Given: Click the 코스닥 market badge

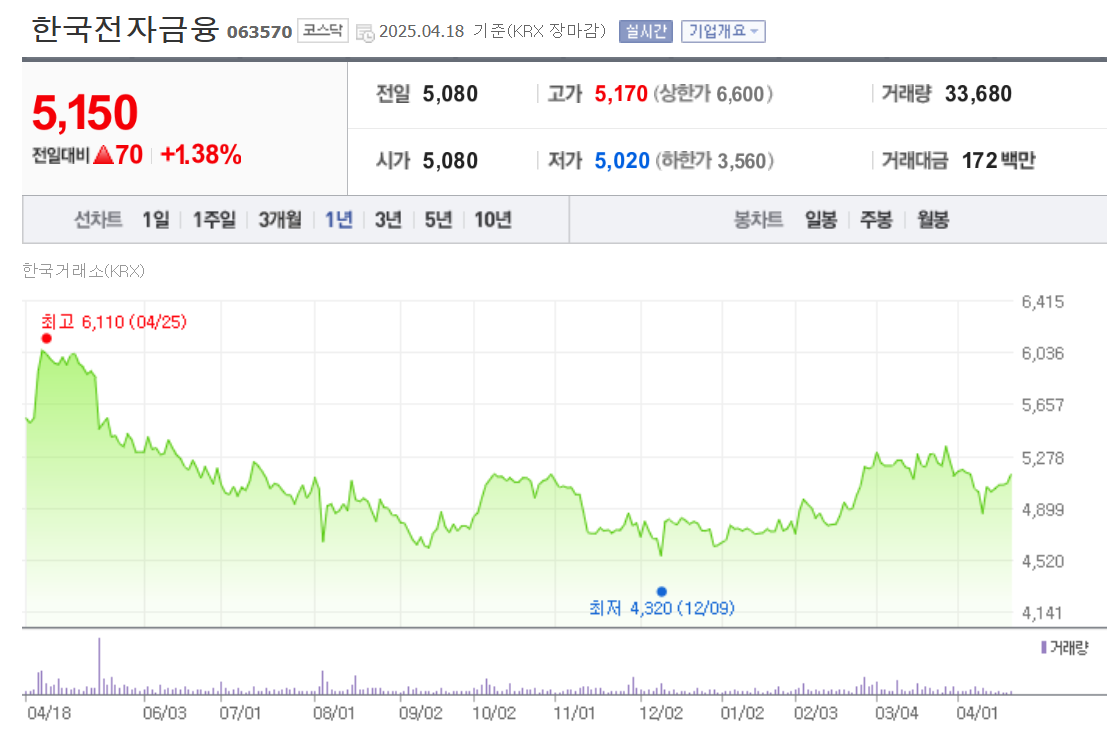Looking at the screenshot, I should pyautogui.click(x=323, y=30).
